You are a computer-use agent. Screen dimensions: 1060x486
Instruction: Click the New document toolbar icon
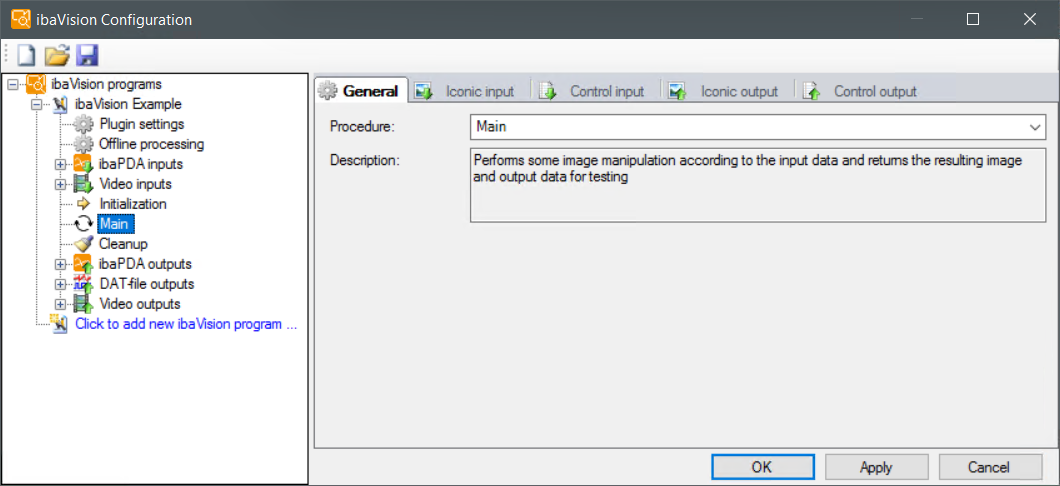tap(26, 55)
